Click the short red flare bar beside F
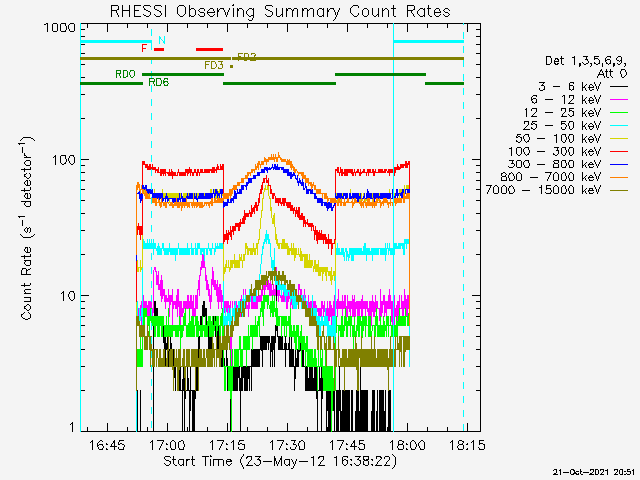This screenshot has height=480, width=640. (x=159, y=49)
